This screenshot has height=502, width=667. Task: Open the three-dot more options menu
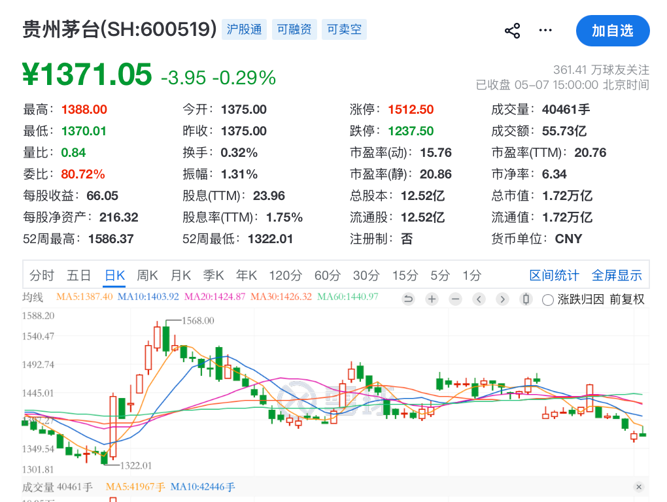click(x=545, y=30)
